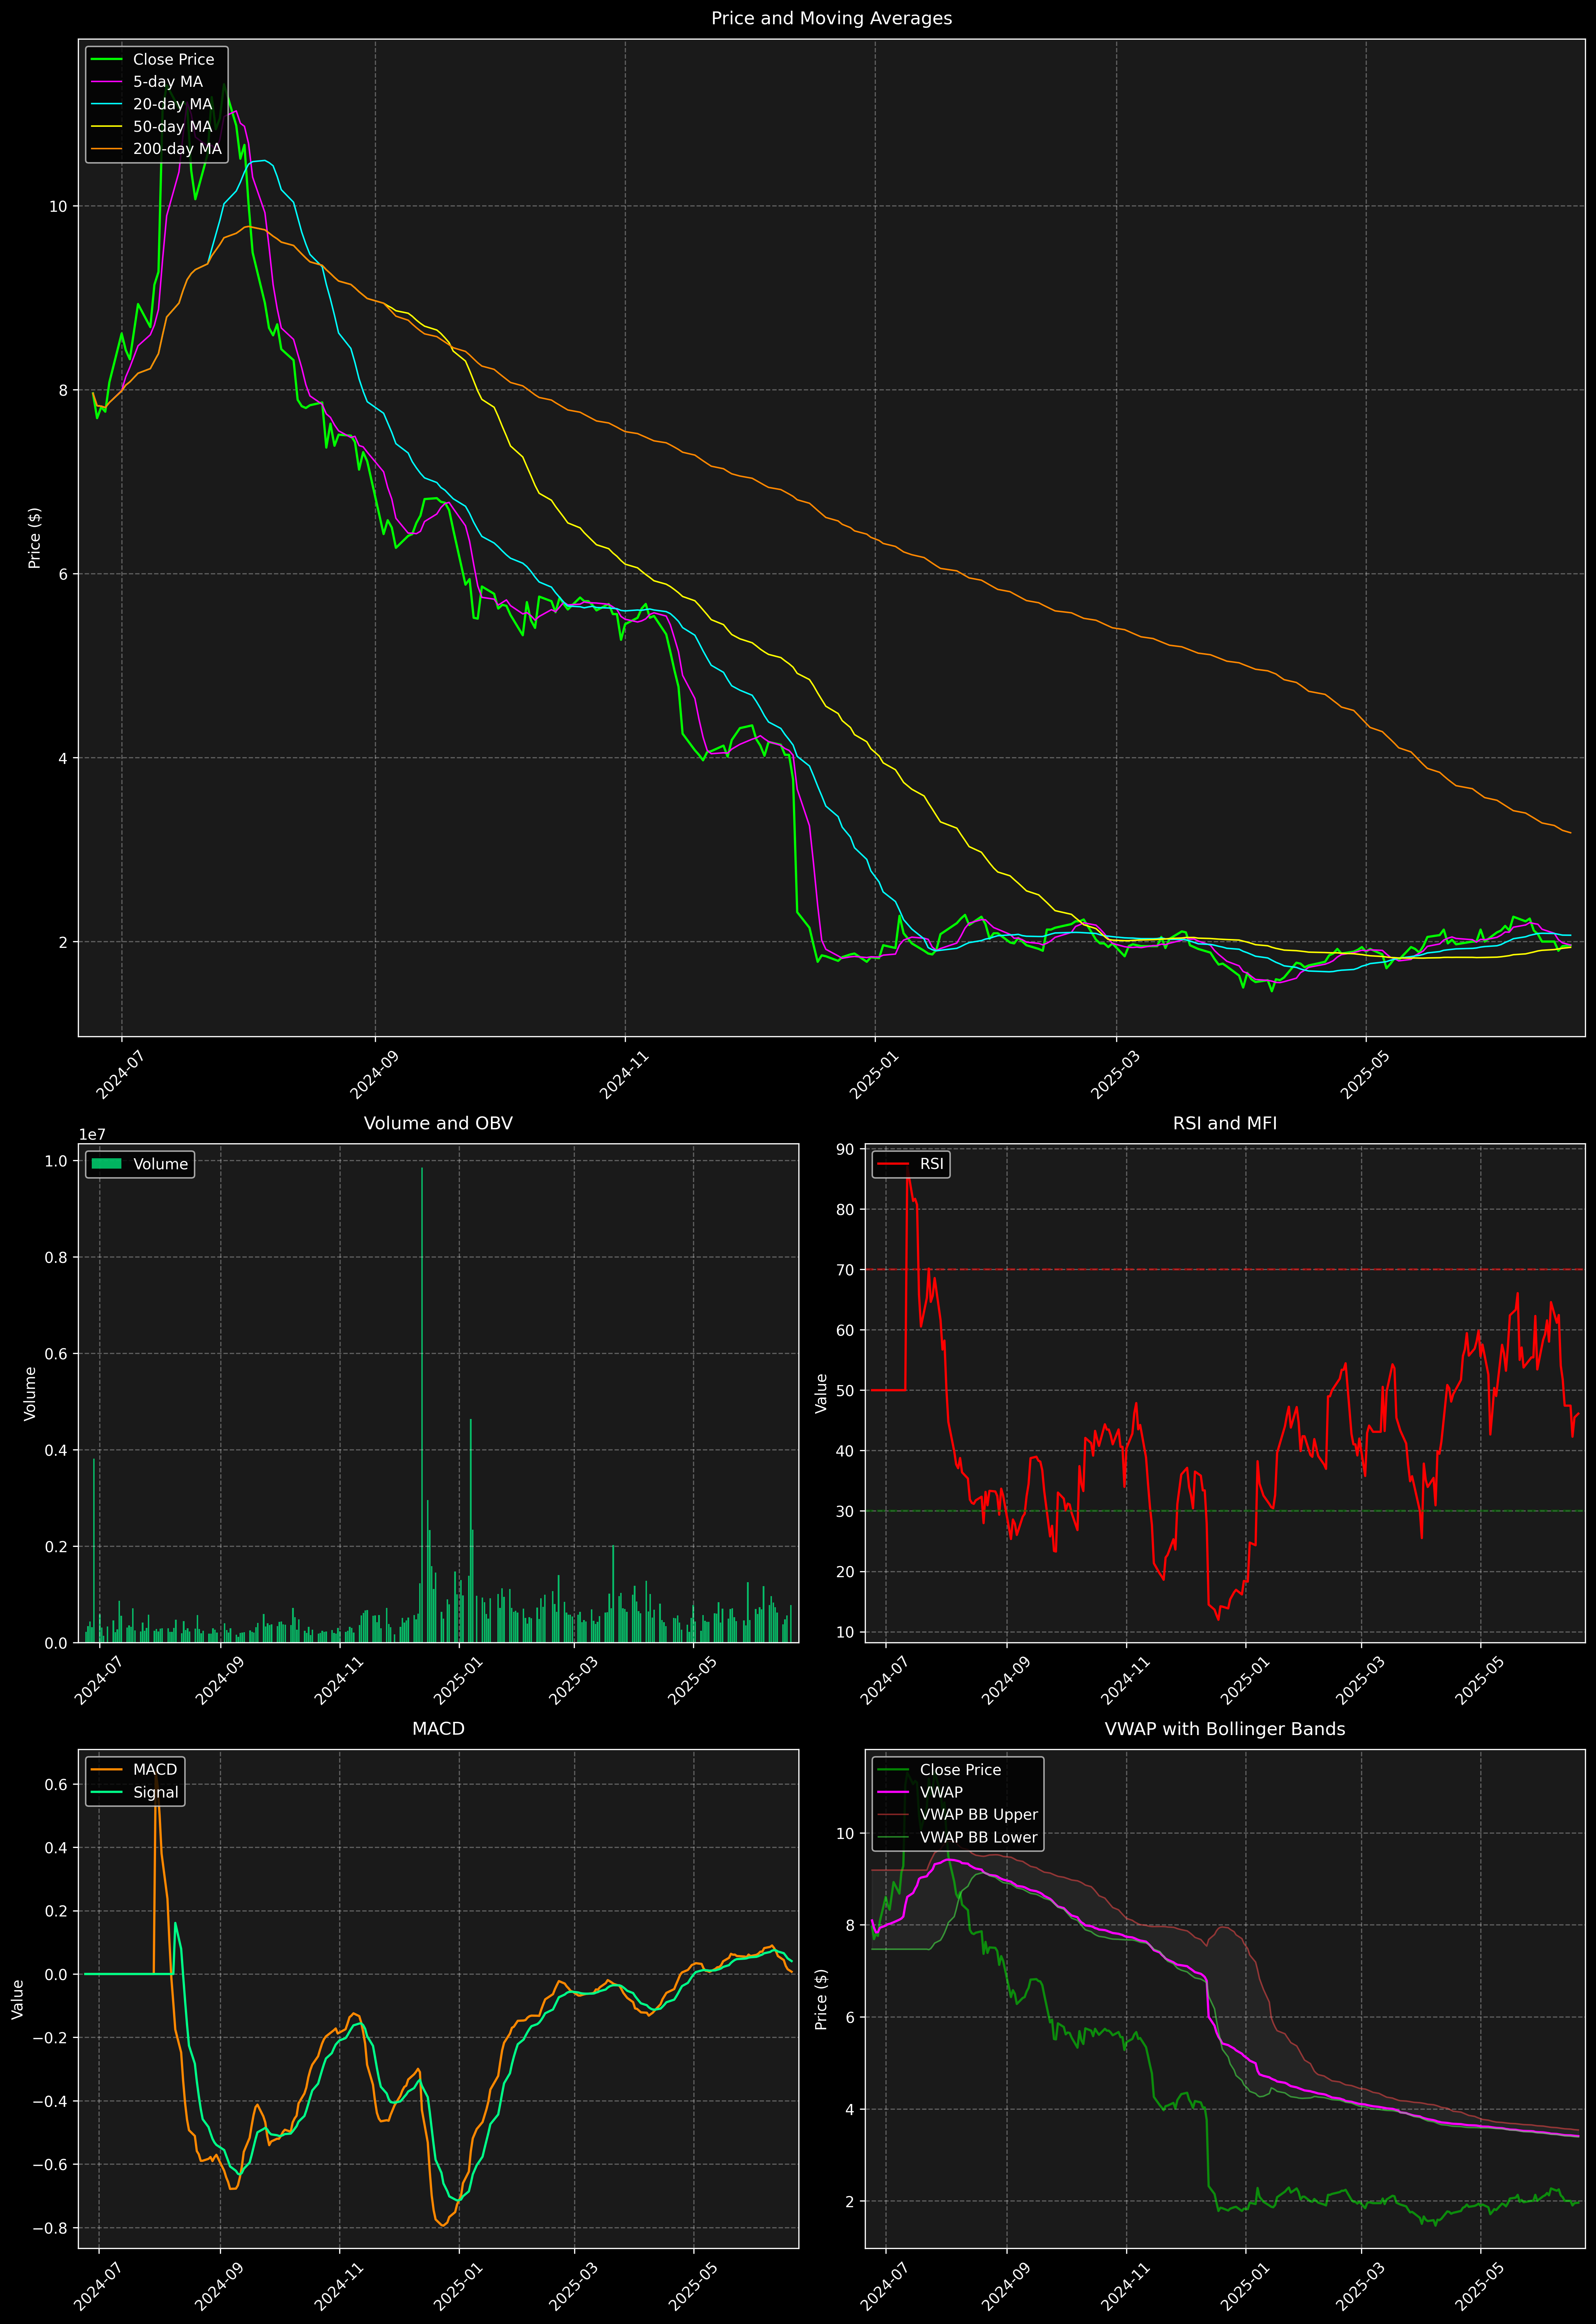
Task: Click the 'MACD' chart title
Action: click(438, 1729)
